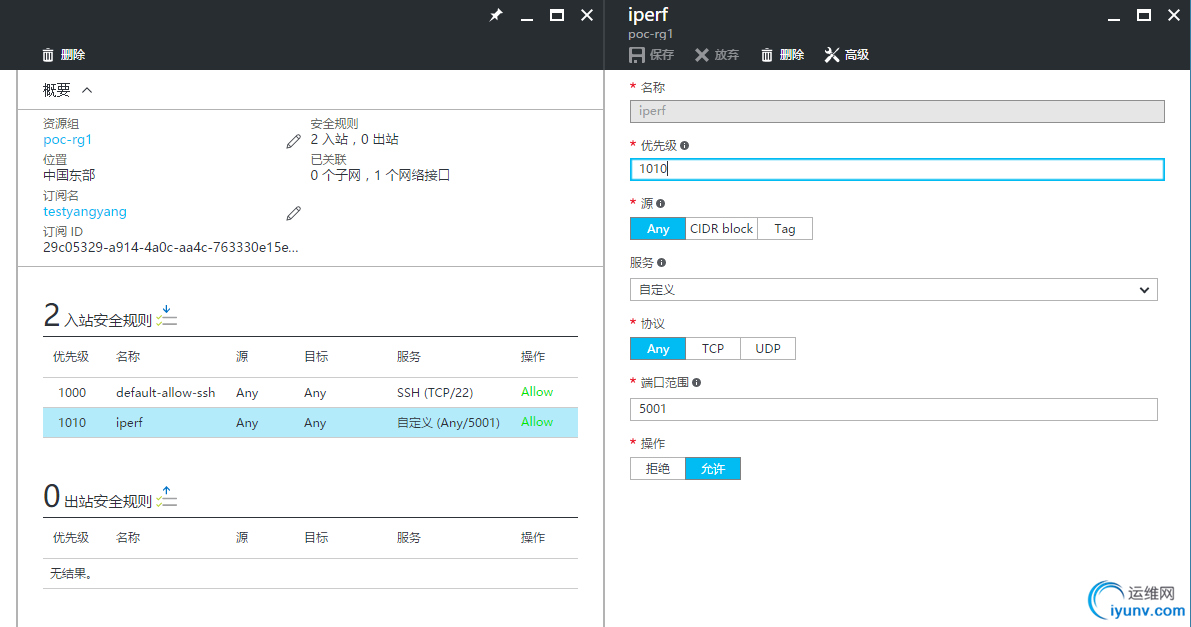
Task: Set action to Deny (拒绝)
Action: 658,469
